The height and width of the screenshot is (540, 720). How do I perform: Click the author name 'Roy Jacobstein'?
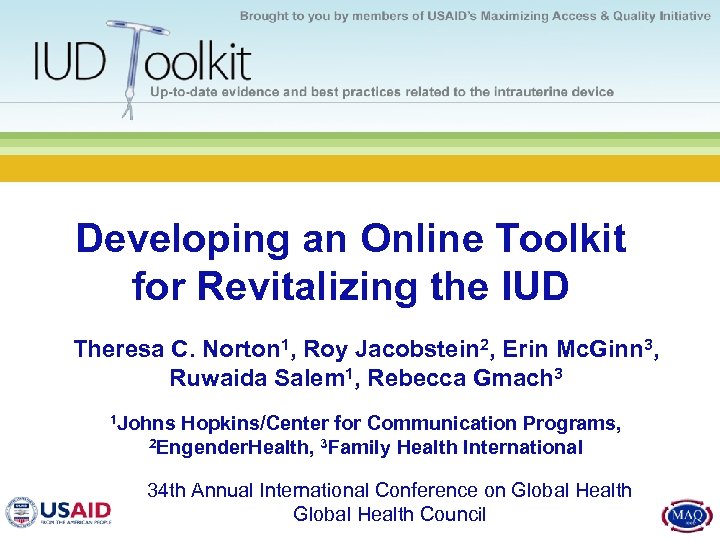pyautogui.click(x=392, y=349)
